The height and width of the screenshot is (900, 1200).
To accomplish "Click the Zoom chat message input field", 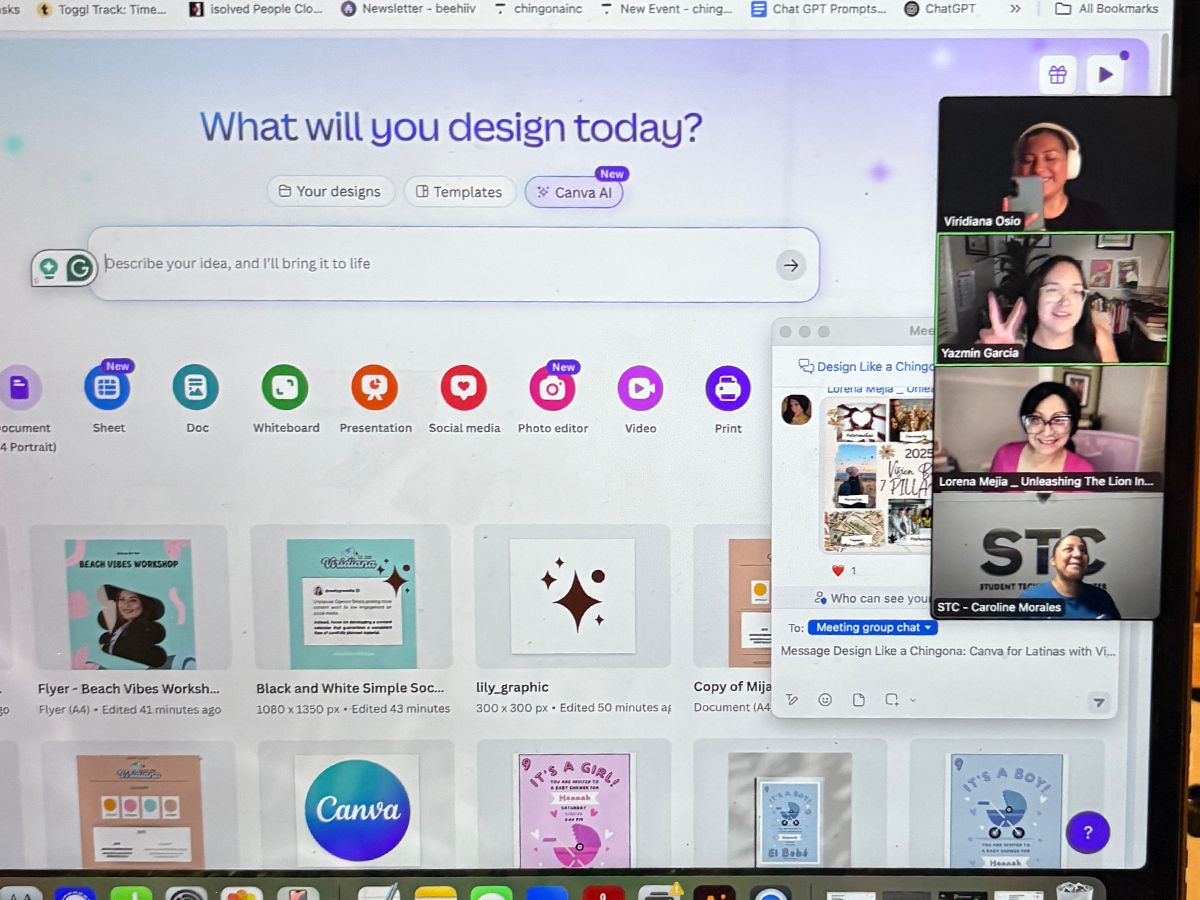I will [x=947, y=651].
